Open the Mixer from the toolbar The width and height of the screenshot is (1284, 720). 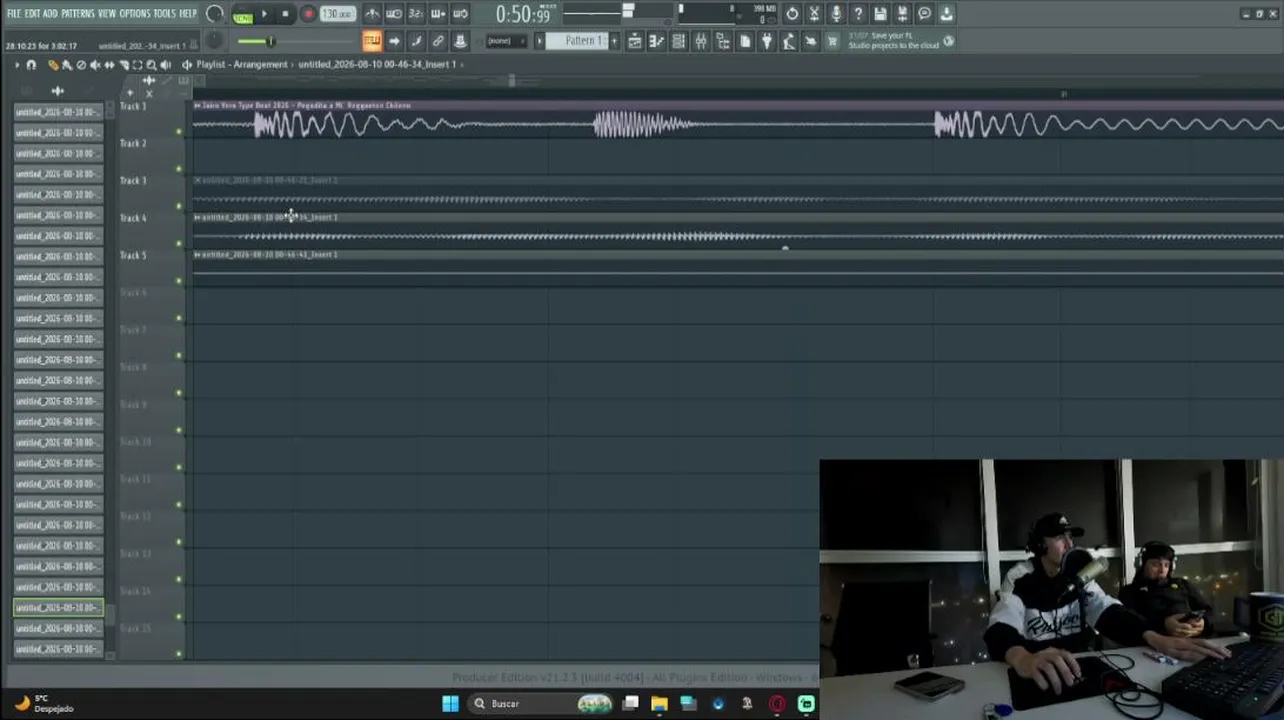coord(700,41)
